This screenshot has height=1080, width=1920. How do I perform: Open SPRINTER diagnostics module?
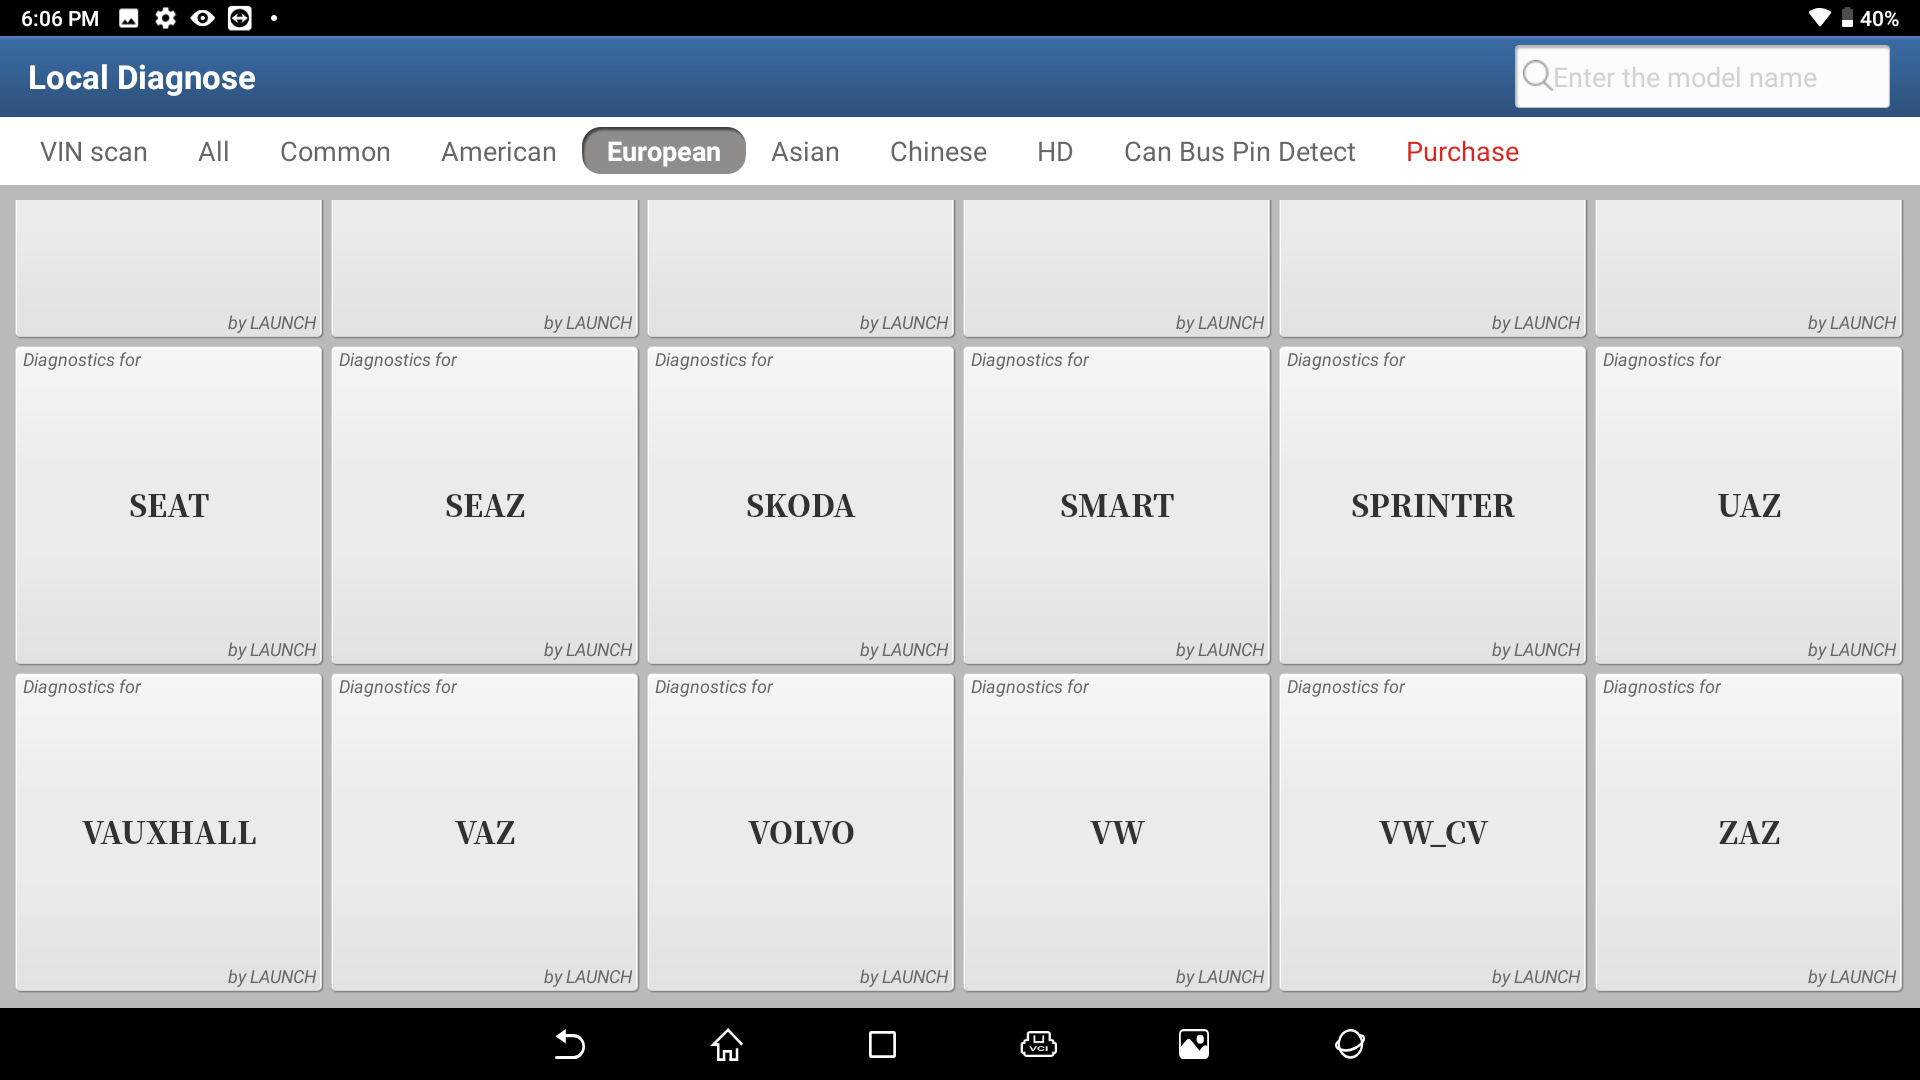[x=1432, y=505]
